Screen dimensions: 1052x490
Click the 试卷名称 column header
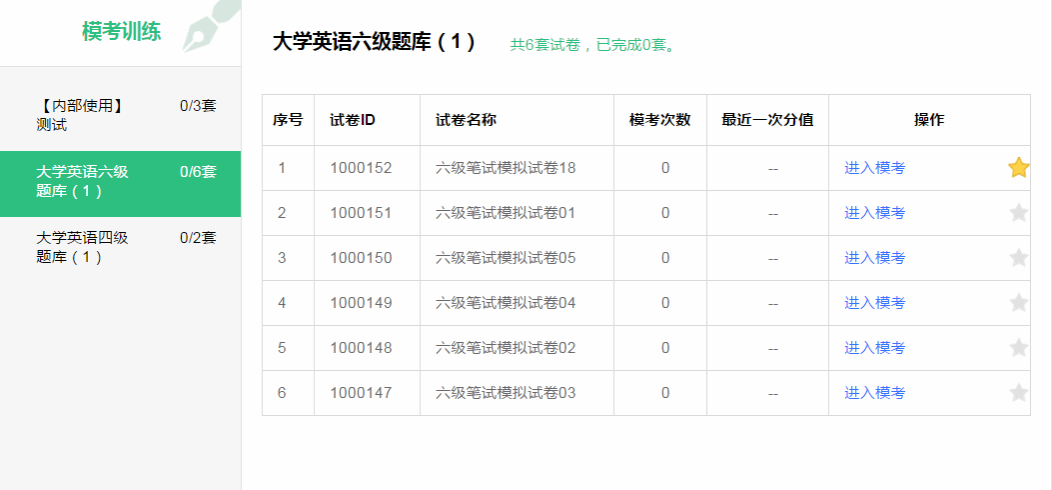pyautogui.click(x=466, y=120)
